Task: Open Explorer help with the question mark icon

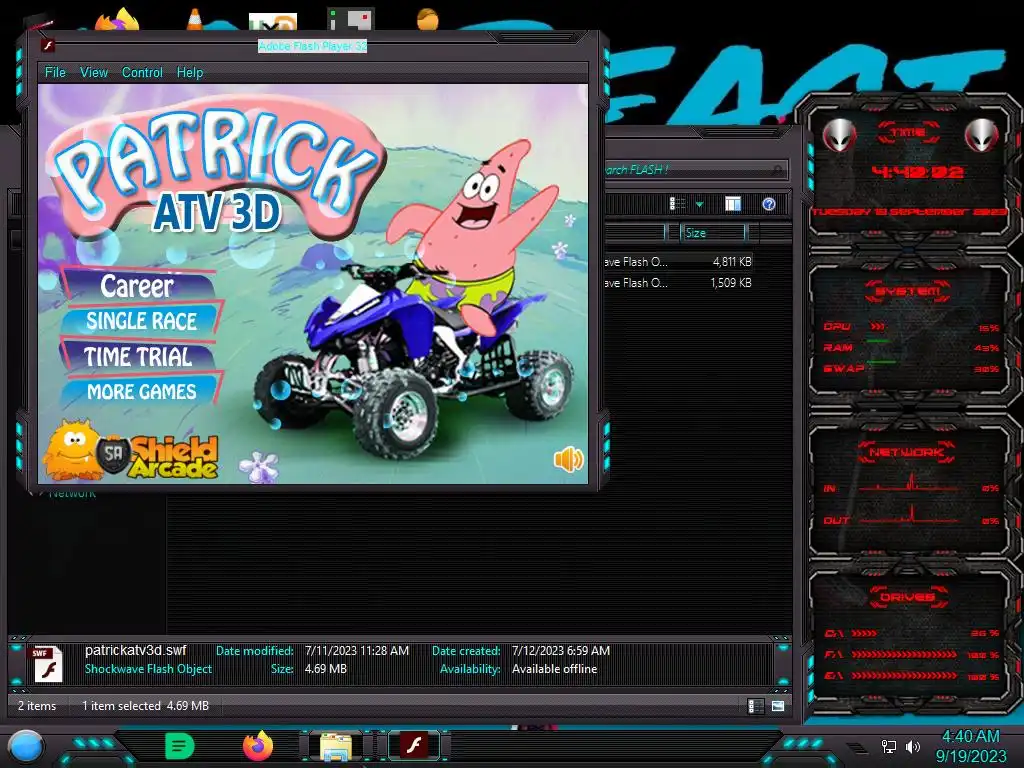Action: (x=769, y=204)
